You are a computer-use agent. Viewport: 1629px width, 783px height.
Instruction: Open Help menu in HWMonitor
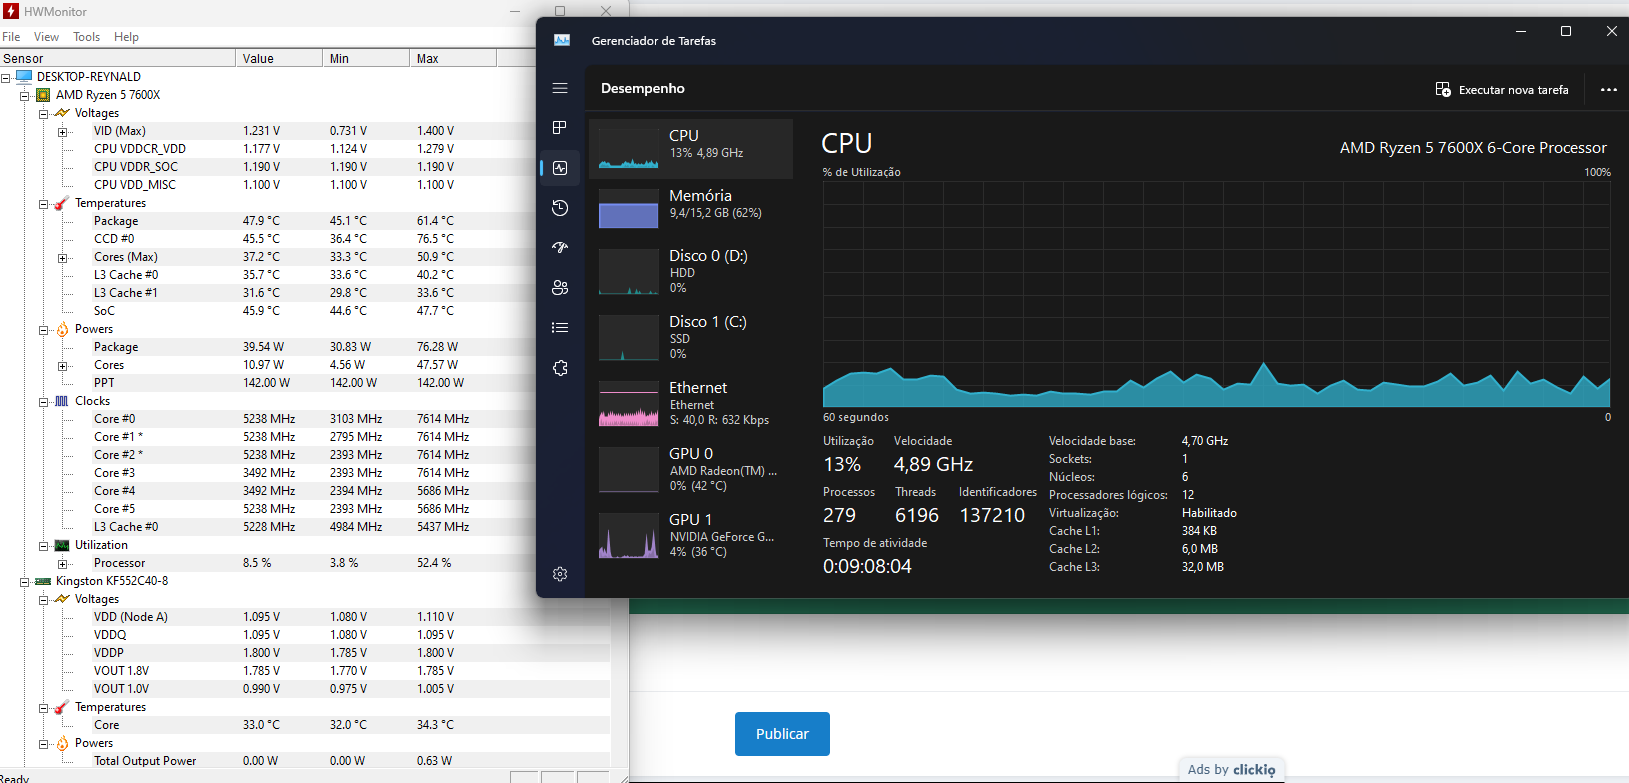tap(126, 37)
